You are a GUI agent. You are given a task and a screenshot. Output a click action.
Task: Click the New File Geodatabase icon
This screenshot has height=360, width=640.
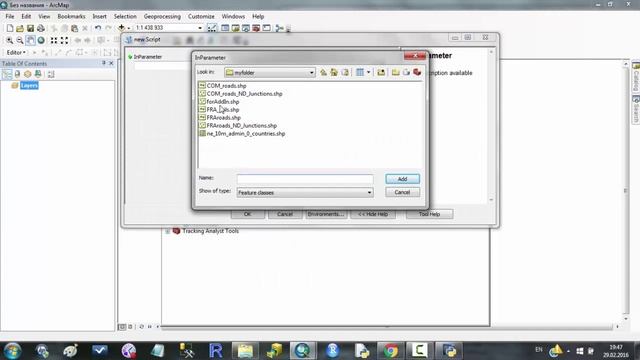click(406, 72)
